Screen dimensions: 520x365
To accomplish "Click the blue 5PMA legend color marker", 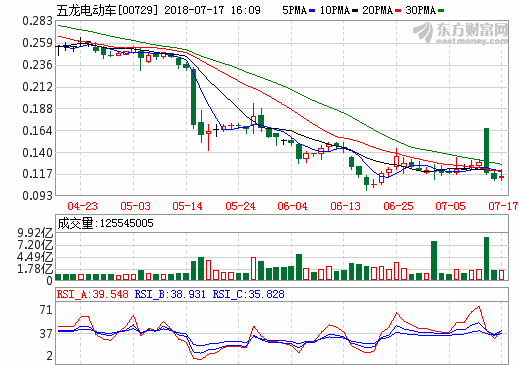I will point(312,11).
